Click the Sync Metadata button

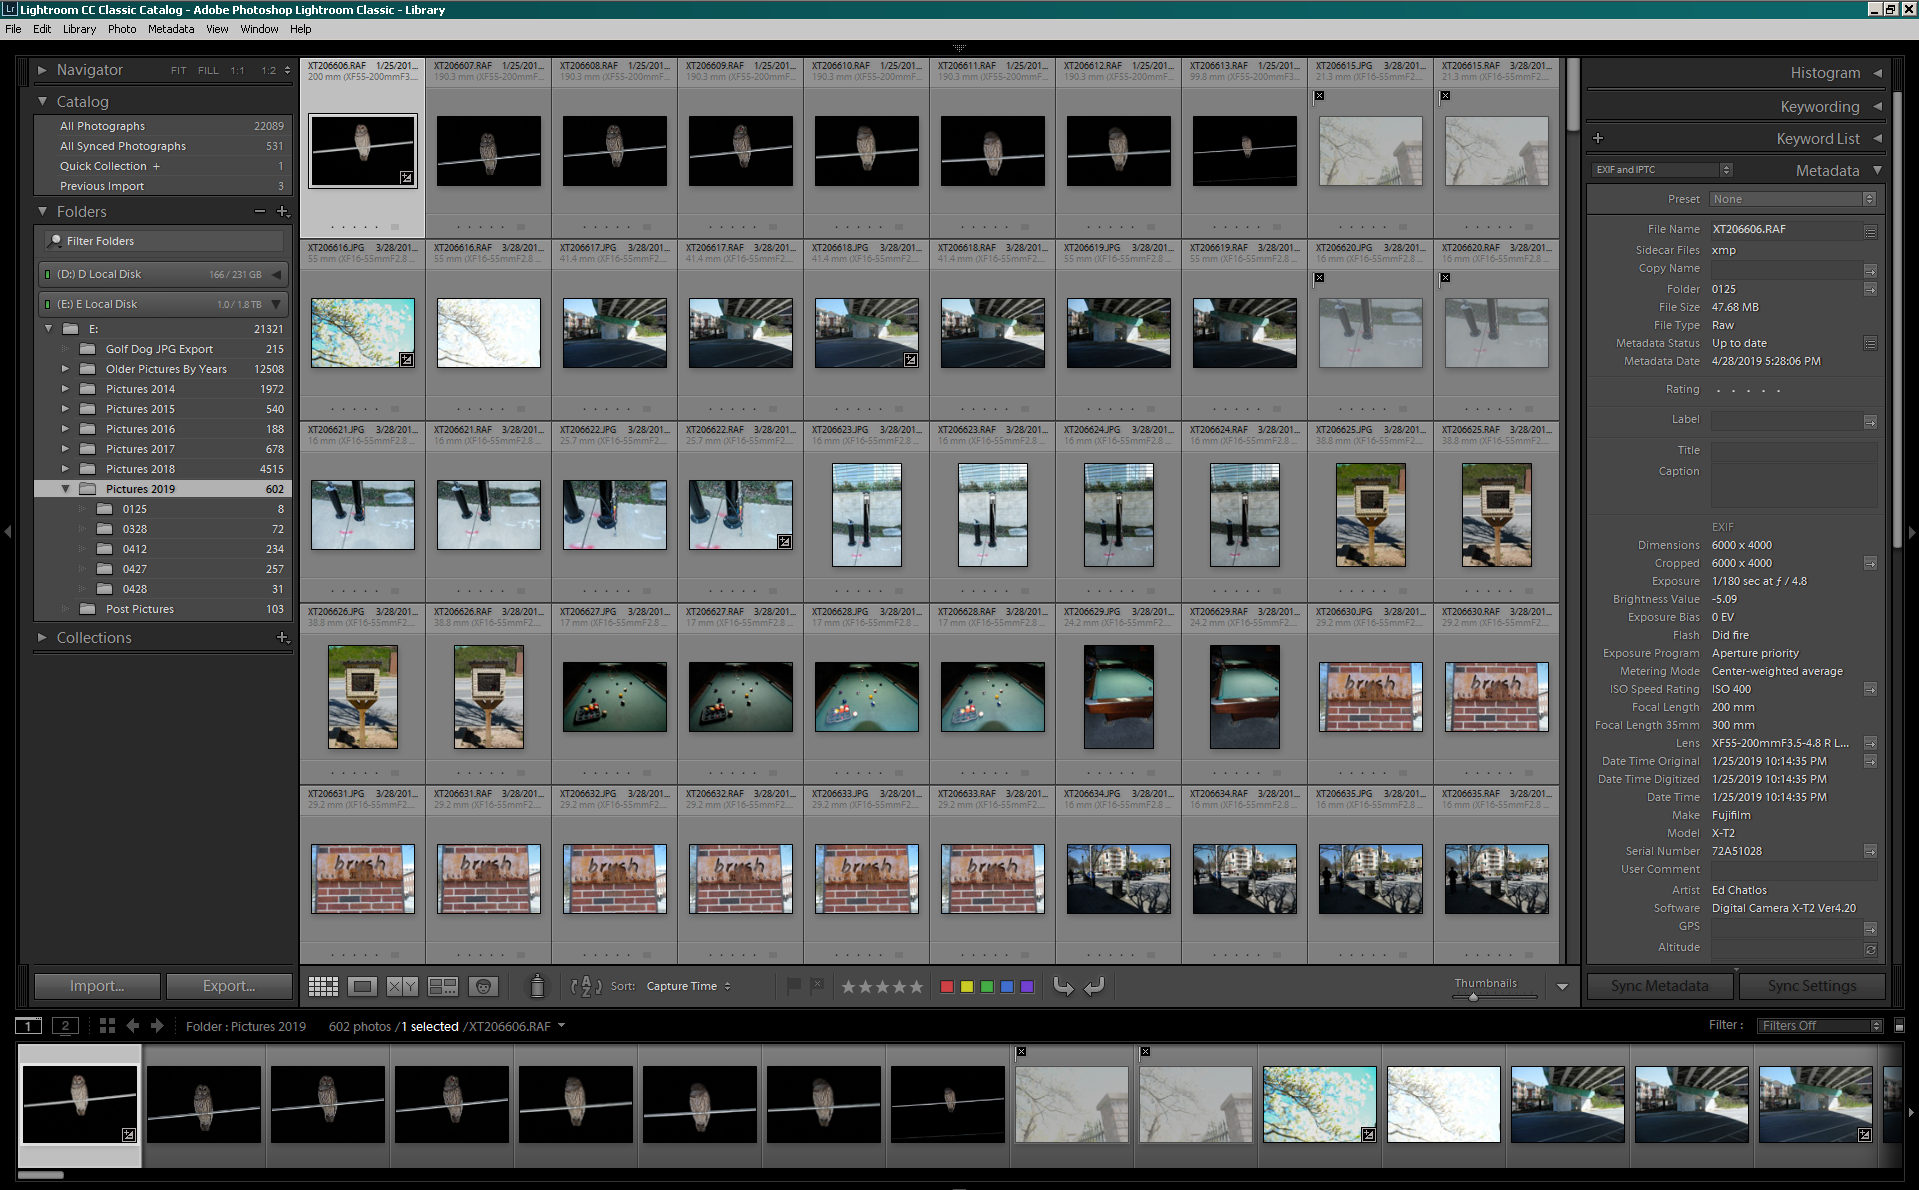click(1658, 985)
